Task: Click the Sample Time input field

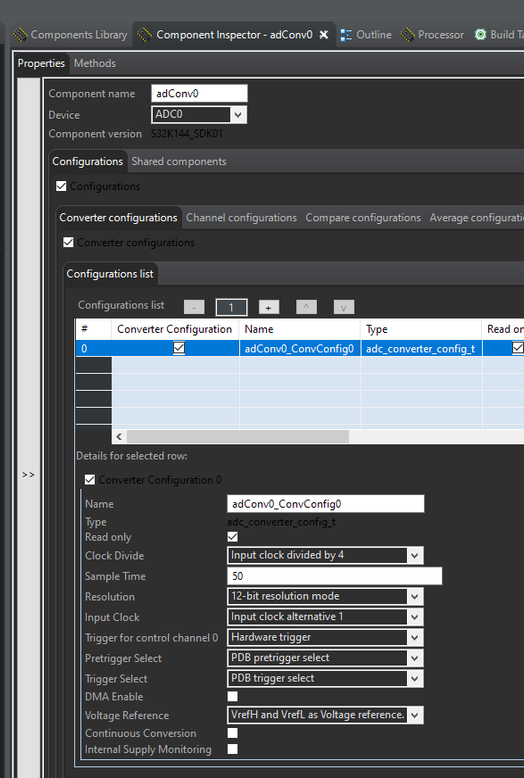Action: click(x=334, y=576)
